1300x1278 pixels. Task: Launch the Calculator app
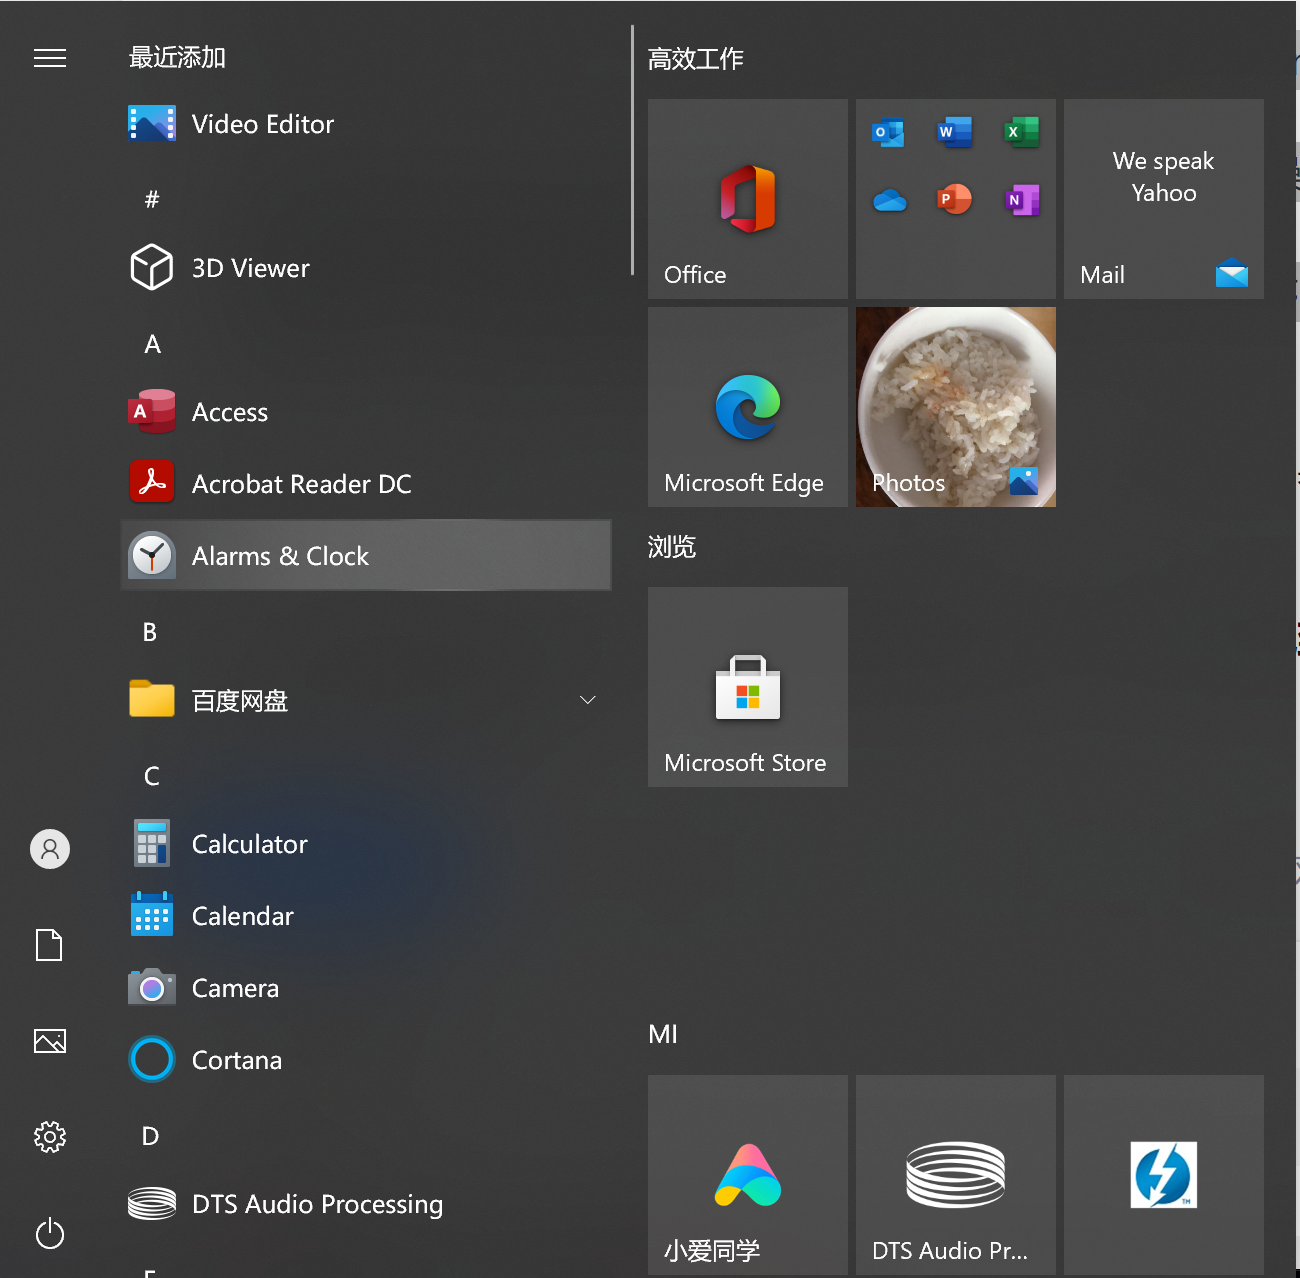click(249, 844)
